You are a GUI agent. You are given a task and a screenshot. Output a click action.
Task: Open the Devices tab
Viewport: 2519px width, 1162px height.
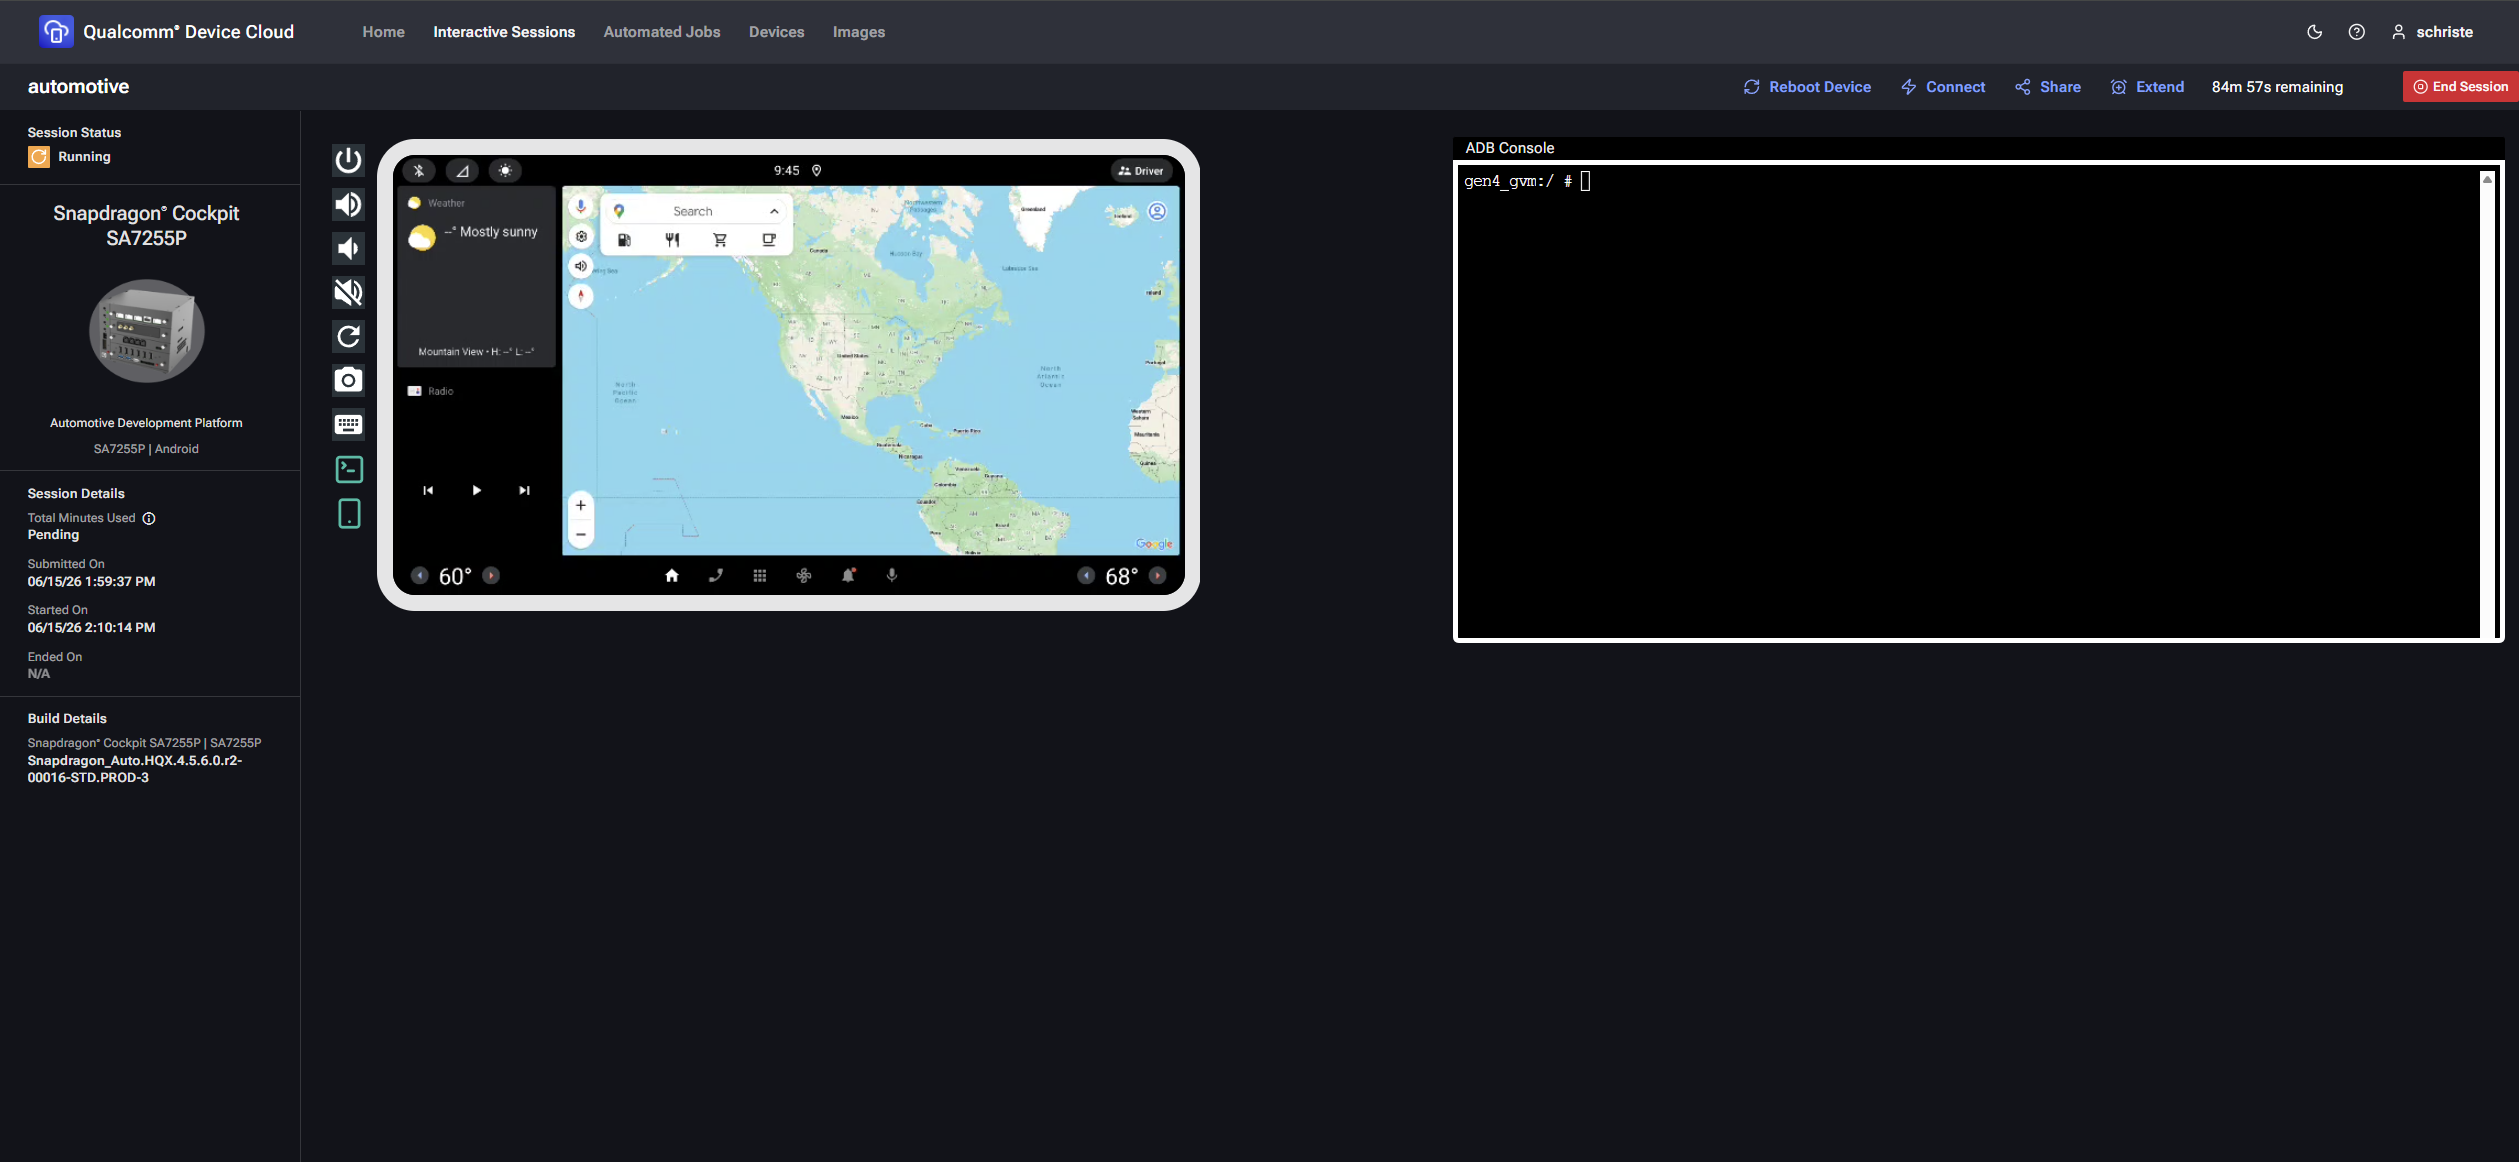tap(777, 32)
